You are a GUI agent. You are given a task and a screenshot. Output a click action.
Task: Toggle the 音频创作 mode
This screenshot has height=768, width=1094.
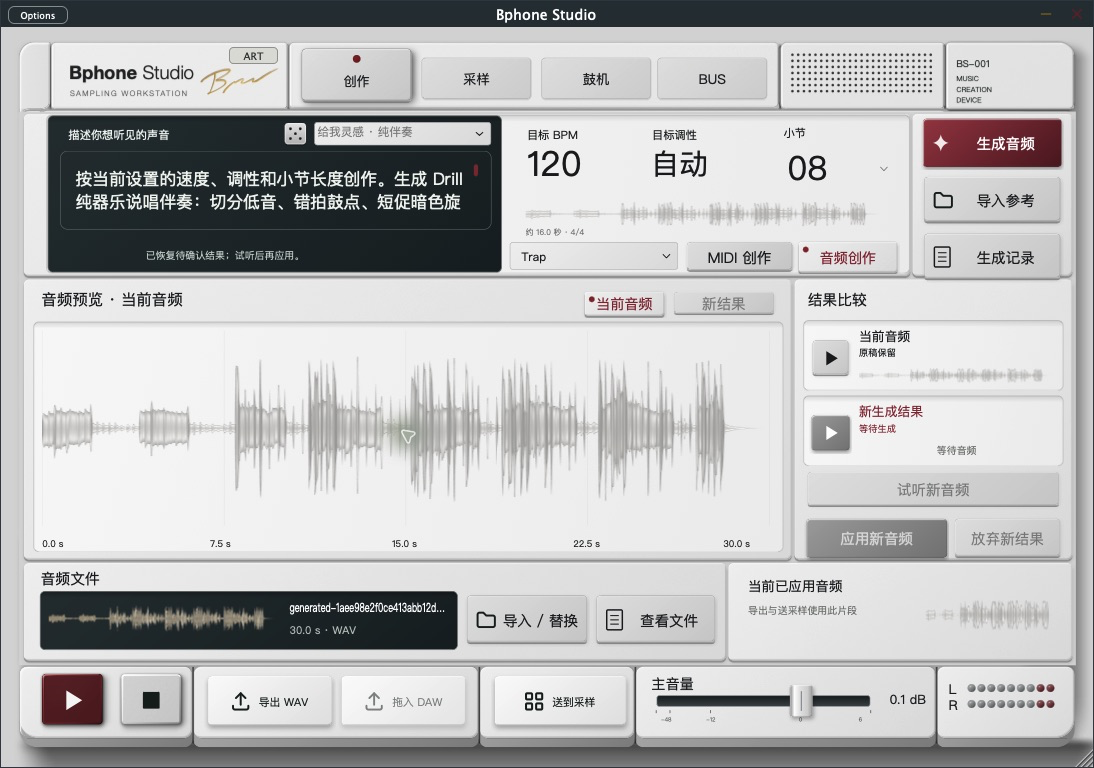tap(847, 257)
